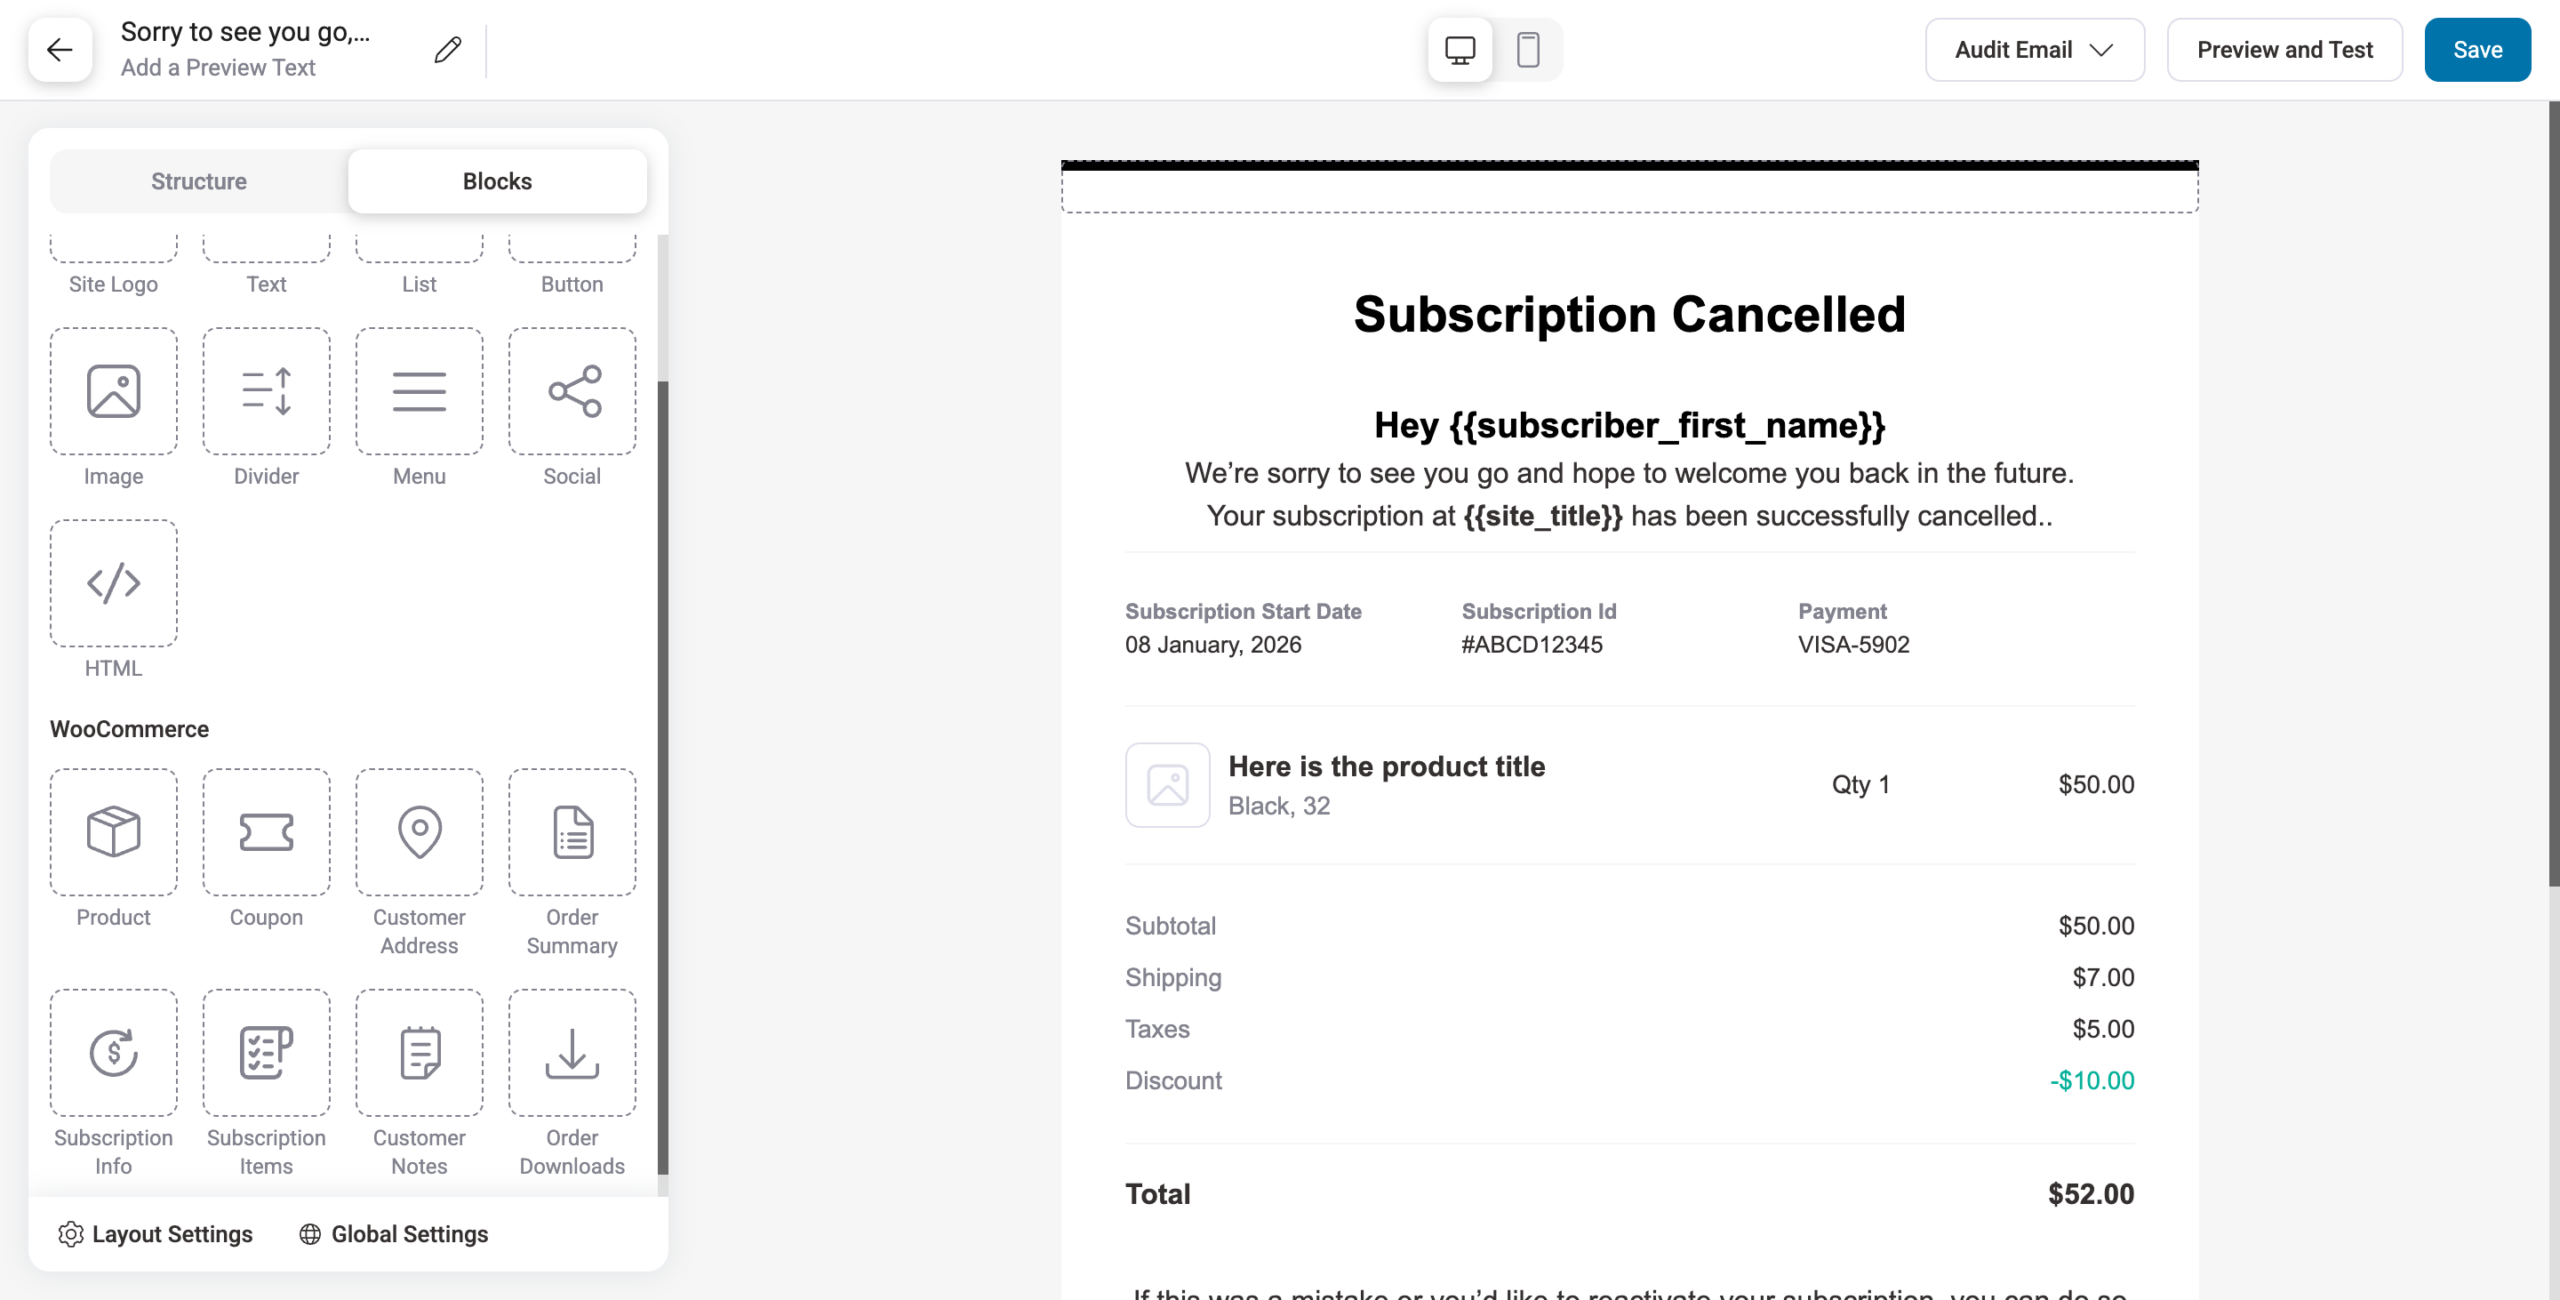
Task: Add the HTML block
Action: point(112,583)
